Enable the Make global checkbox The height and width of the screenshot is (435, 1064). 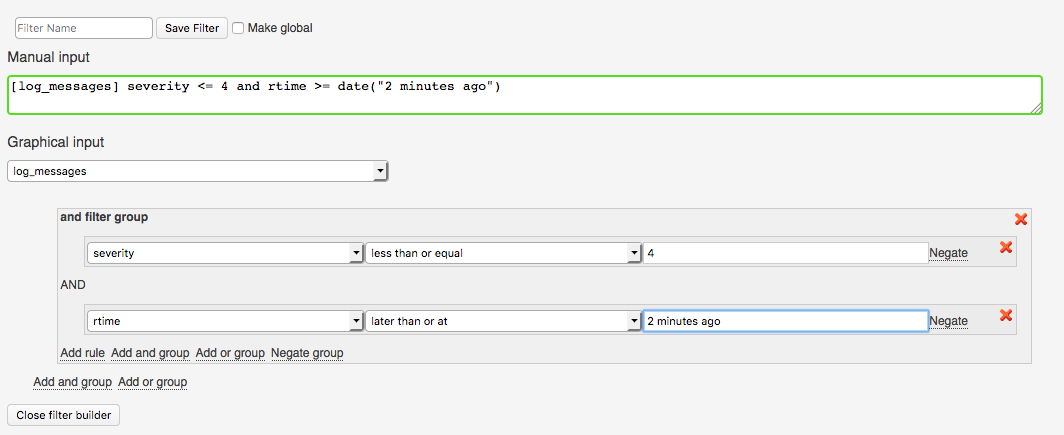click(x=238, y=28)
